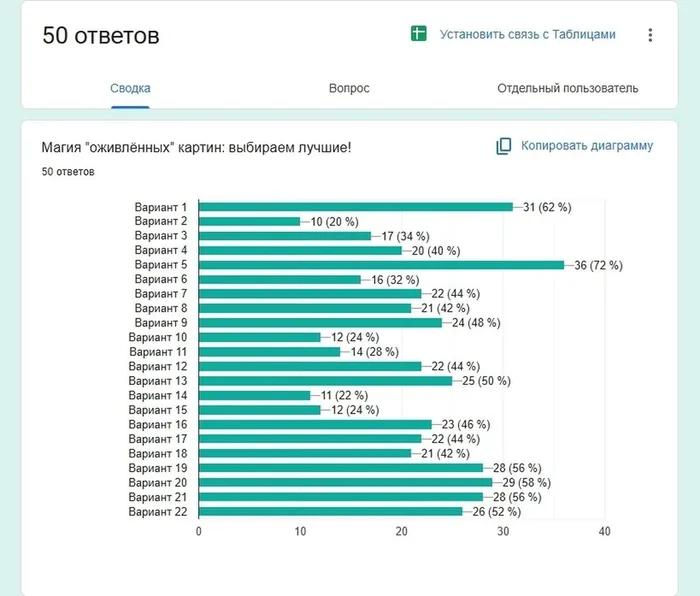Select the Вариант 2 bar

[249, 221]
